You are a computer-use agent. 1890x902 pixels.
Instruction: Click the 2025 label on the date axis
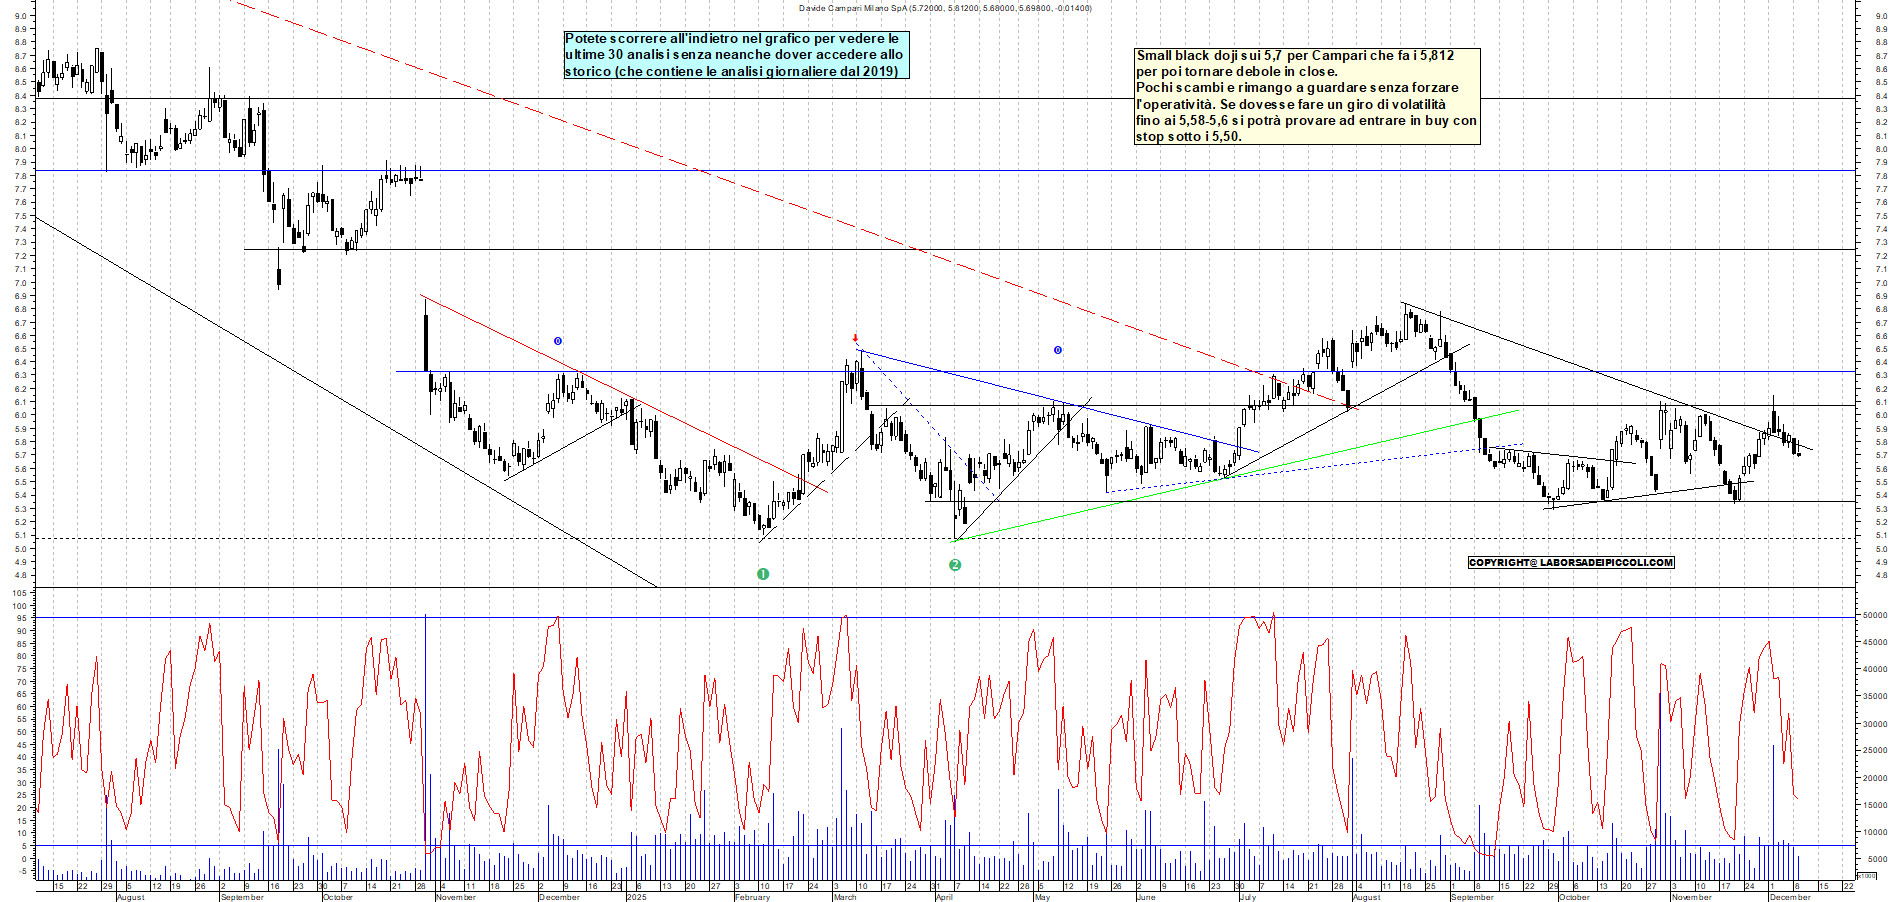pos(636,897)
